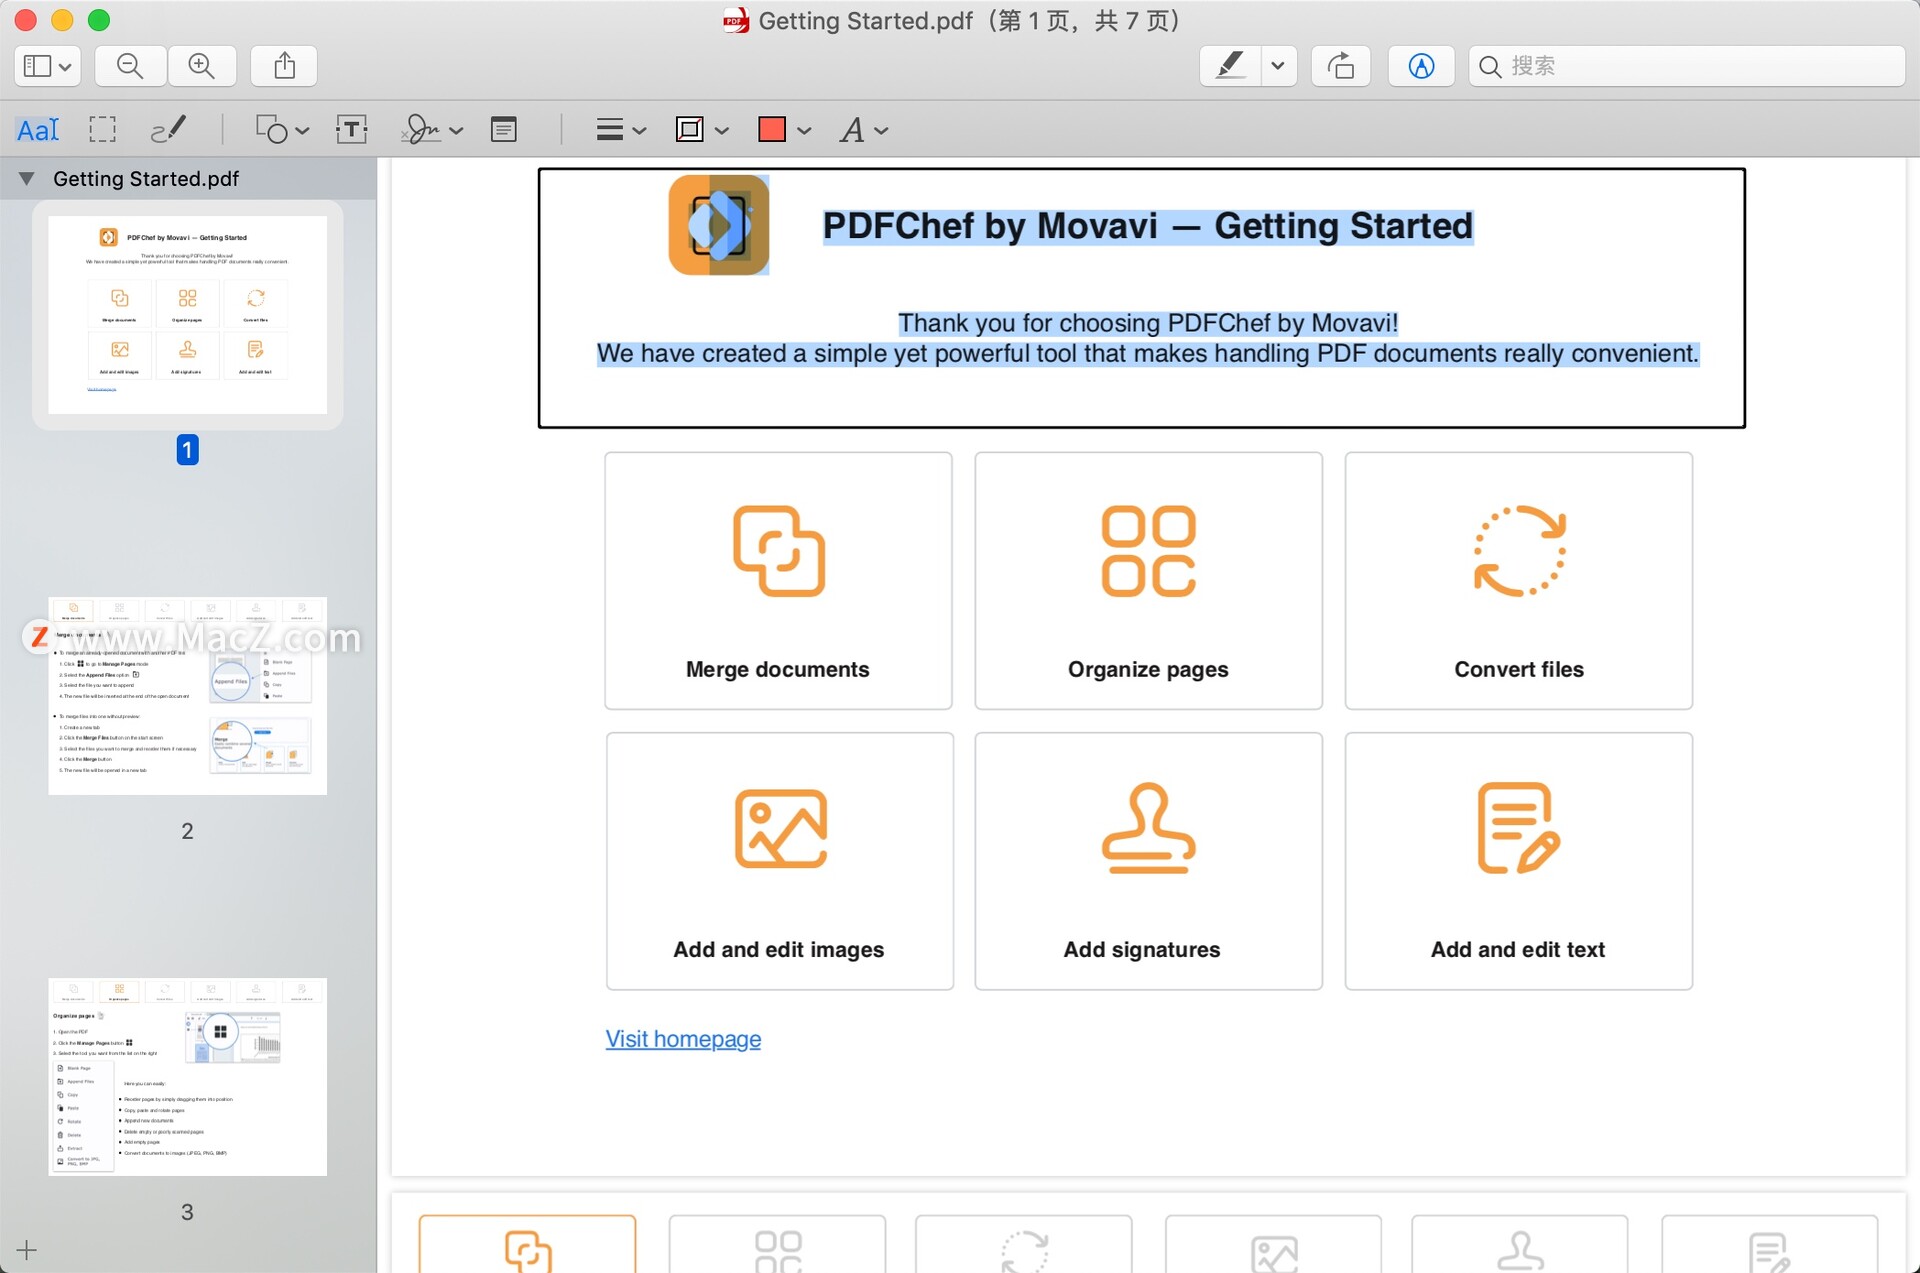Click the rotate page icon
This screenshot has width=1920, height=1273.
click(x=1341, y=66)
